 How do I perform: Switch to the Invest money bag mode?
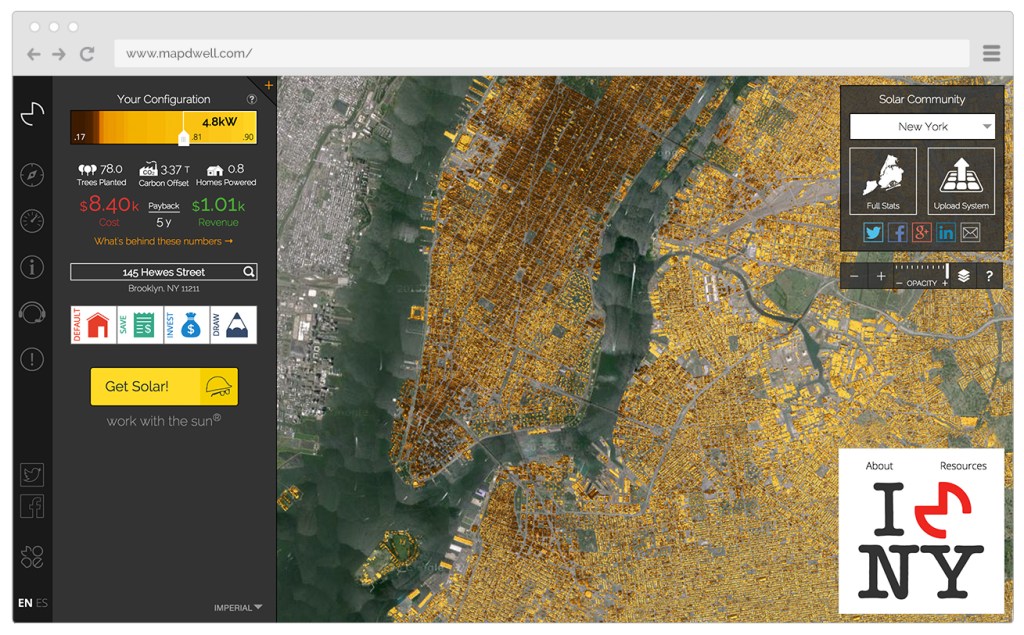187,325
